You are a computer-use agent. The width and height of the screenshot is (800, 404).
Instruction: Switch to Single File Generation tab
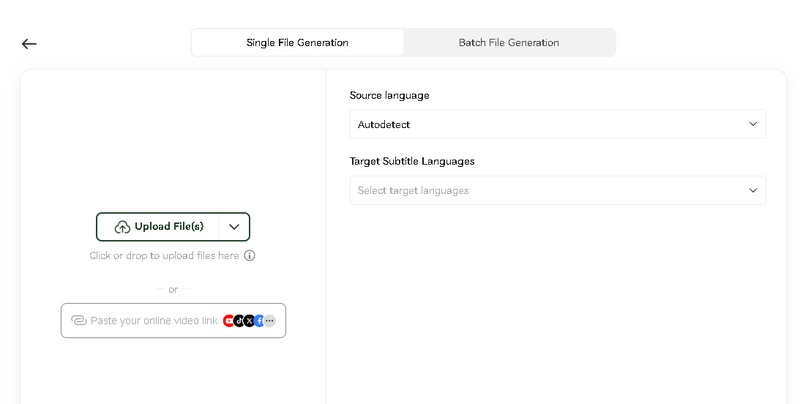point(297,43)
